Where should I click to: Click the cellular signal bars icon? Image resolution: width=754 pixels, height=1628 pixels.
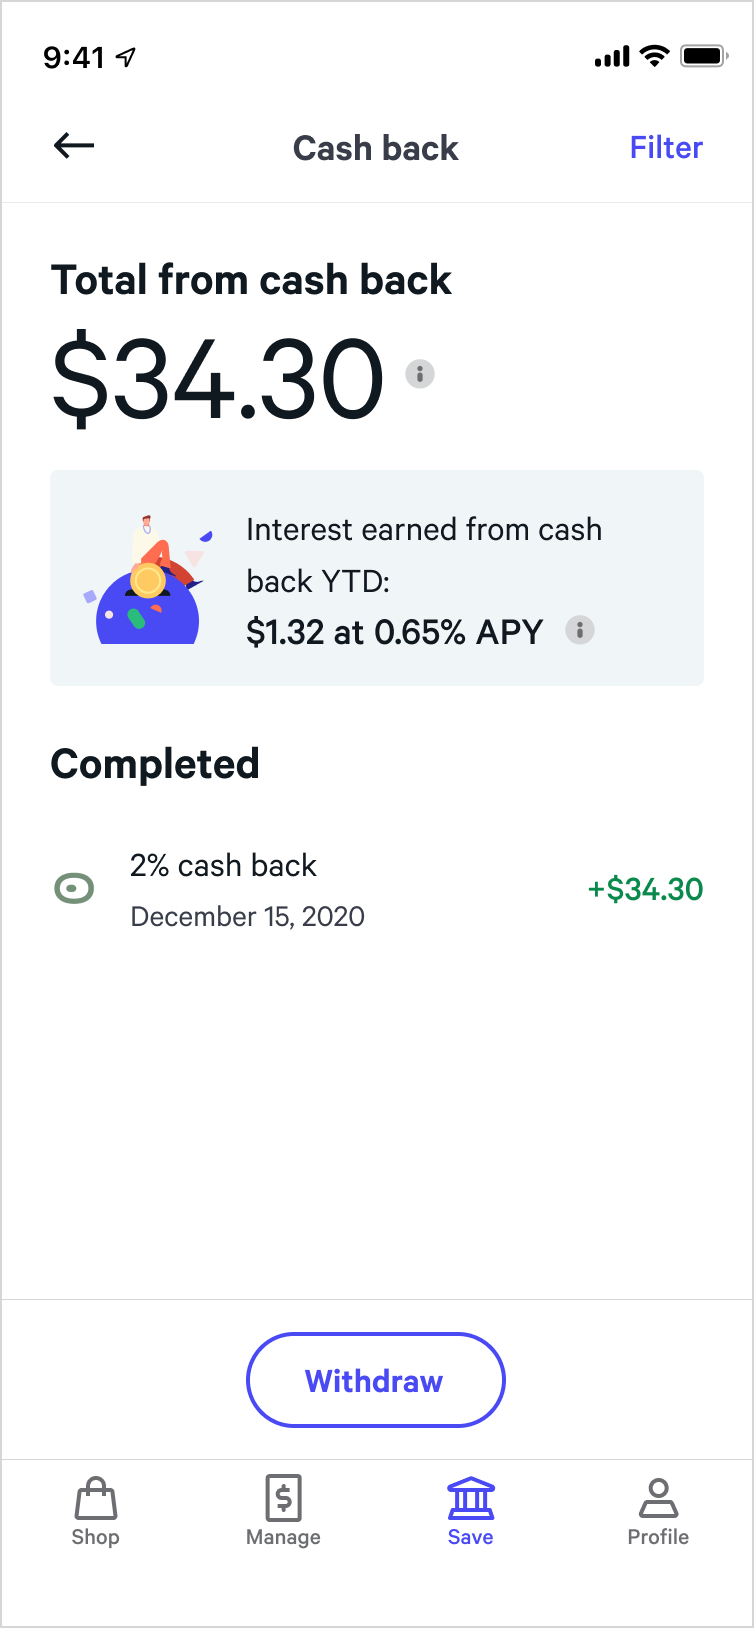click(611, 57)
